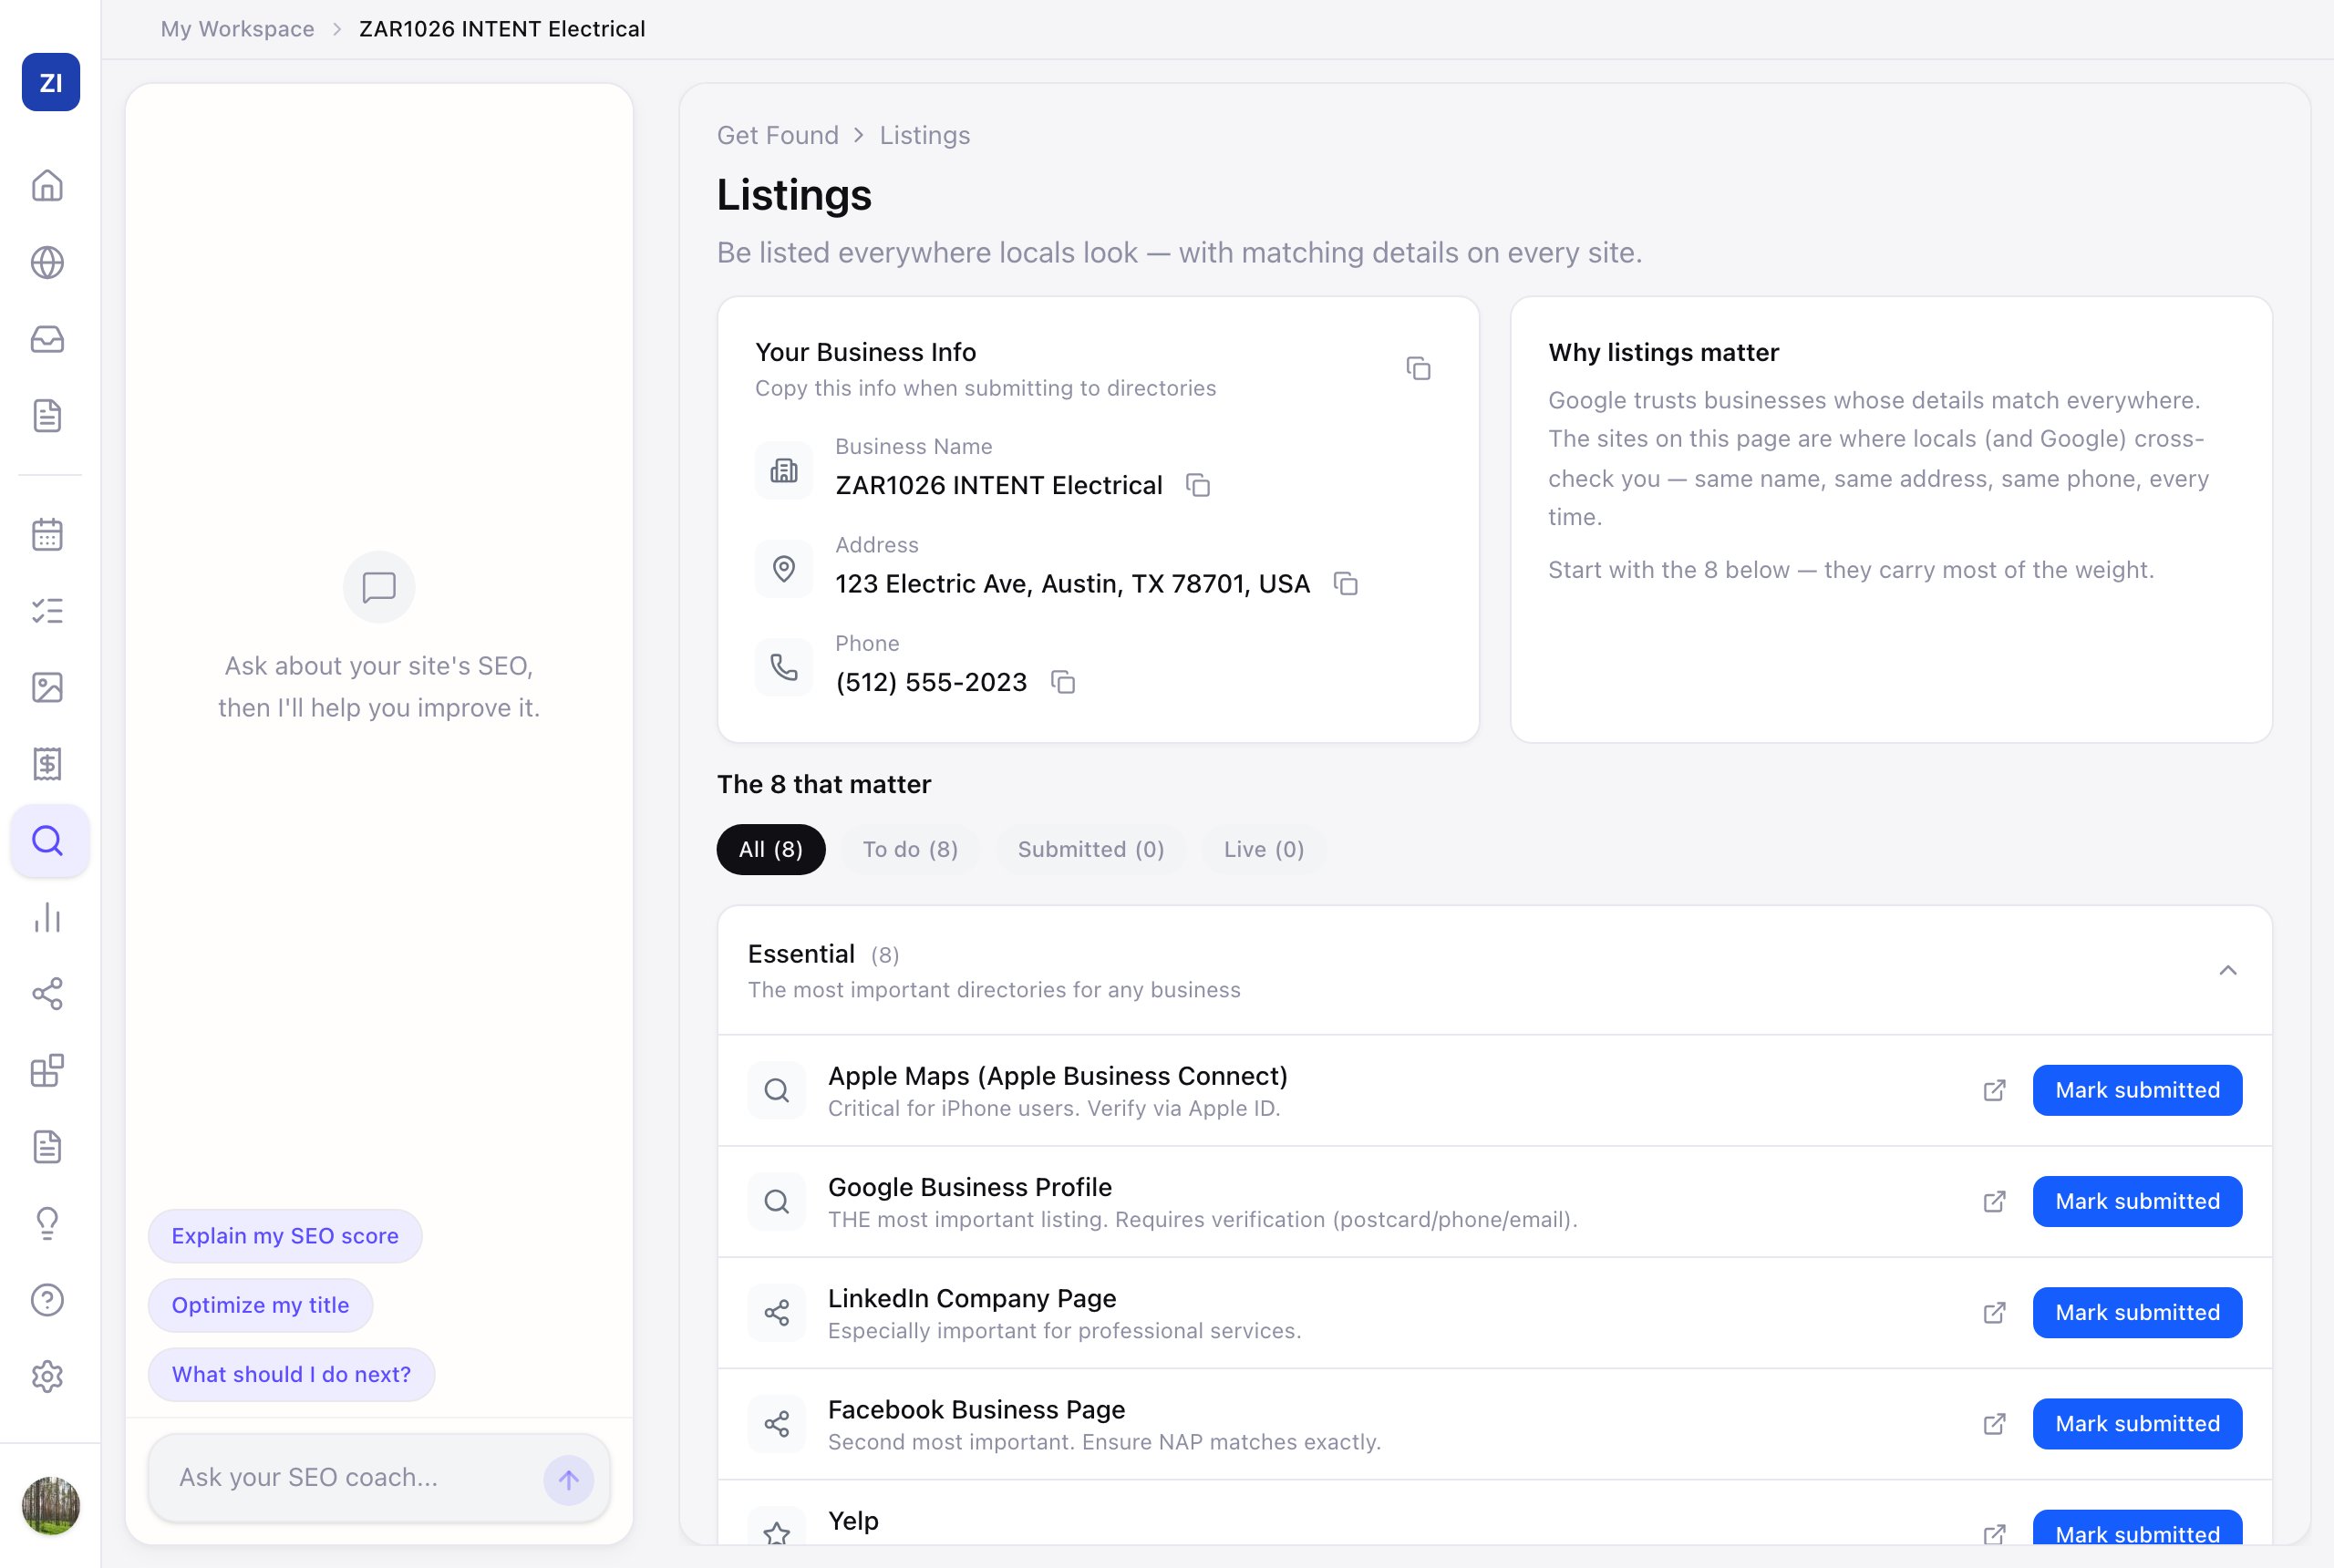Click the Listings breadcrumb item
Viewport: 2334px width, 1568px height.
925,135
